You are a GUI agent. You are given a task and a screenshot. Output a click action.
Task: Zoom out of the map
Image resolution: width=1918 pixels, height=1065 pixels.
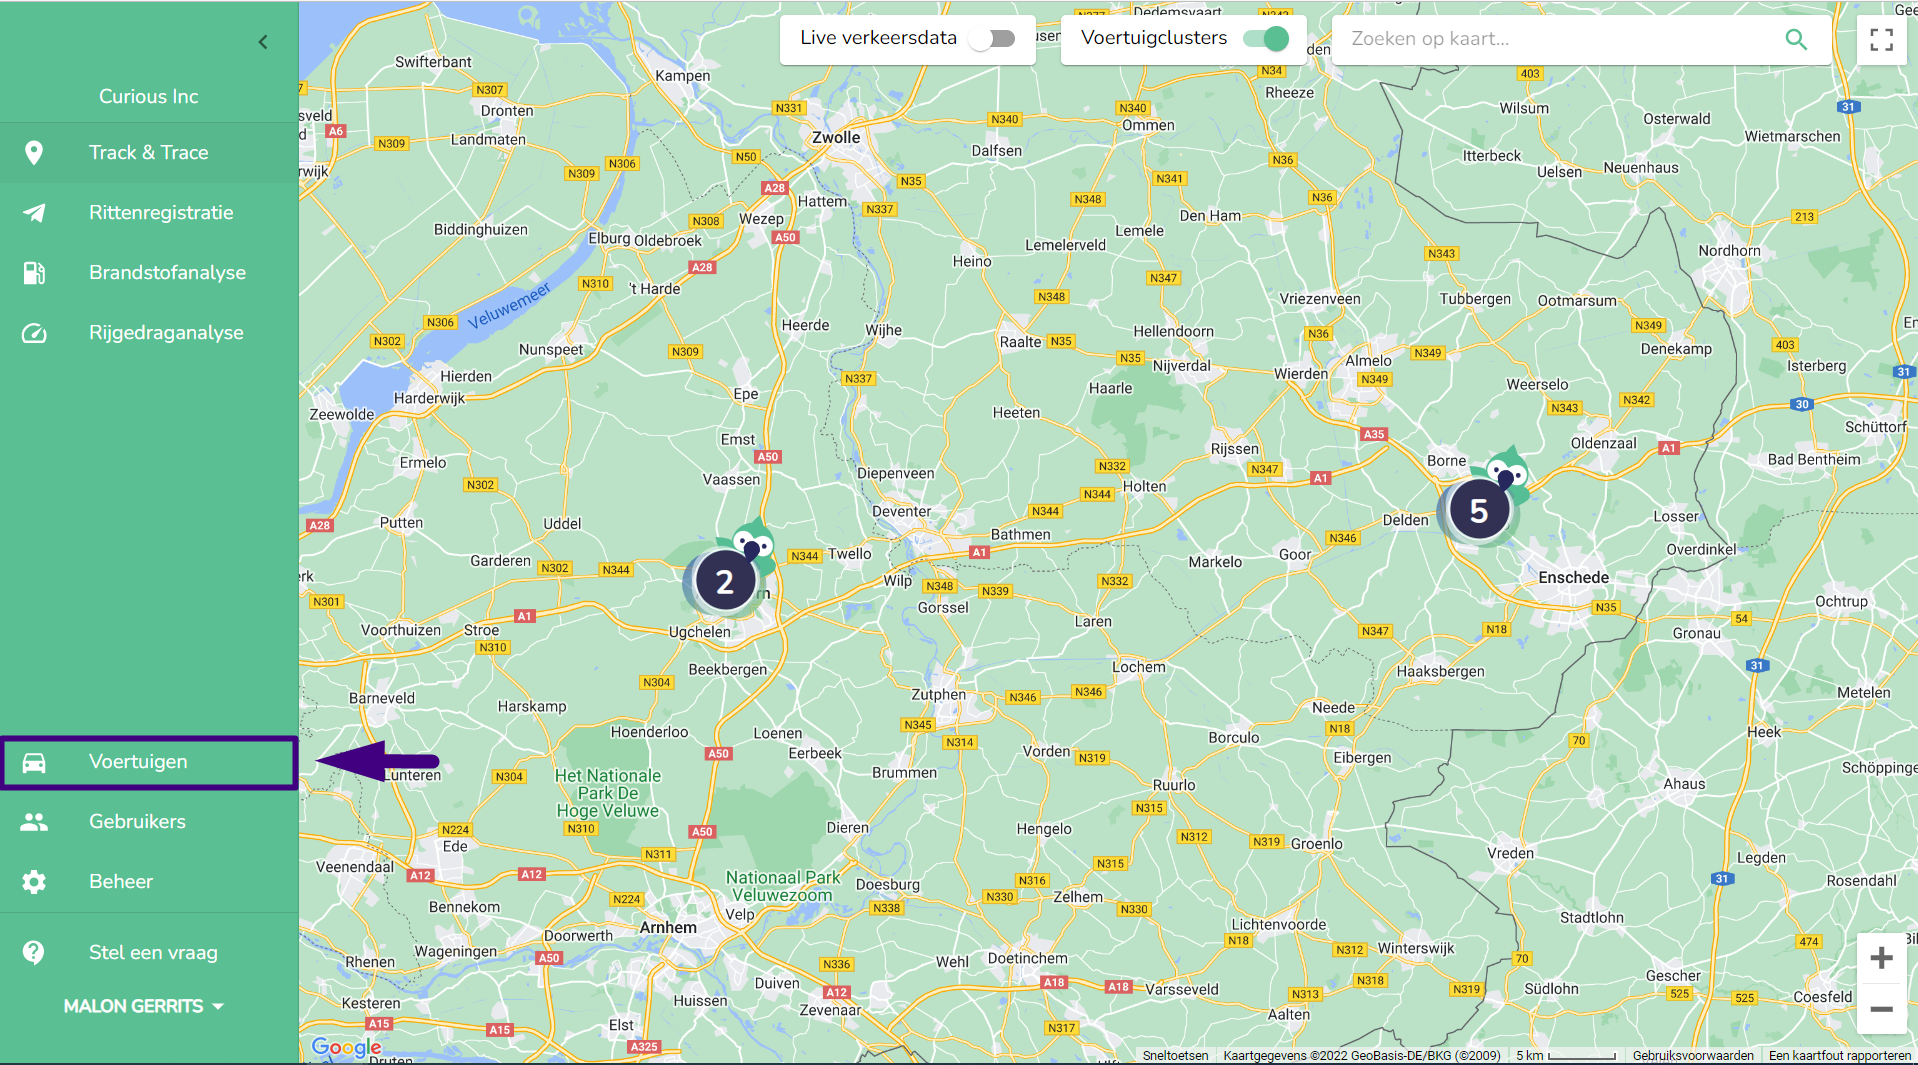click(1881, 1009)
